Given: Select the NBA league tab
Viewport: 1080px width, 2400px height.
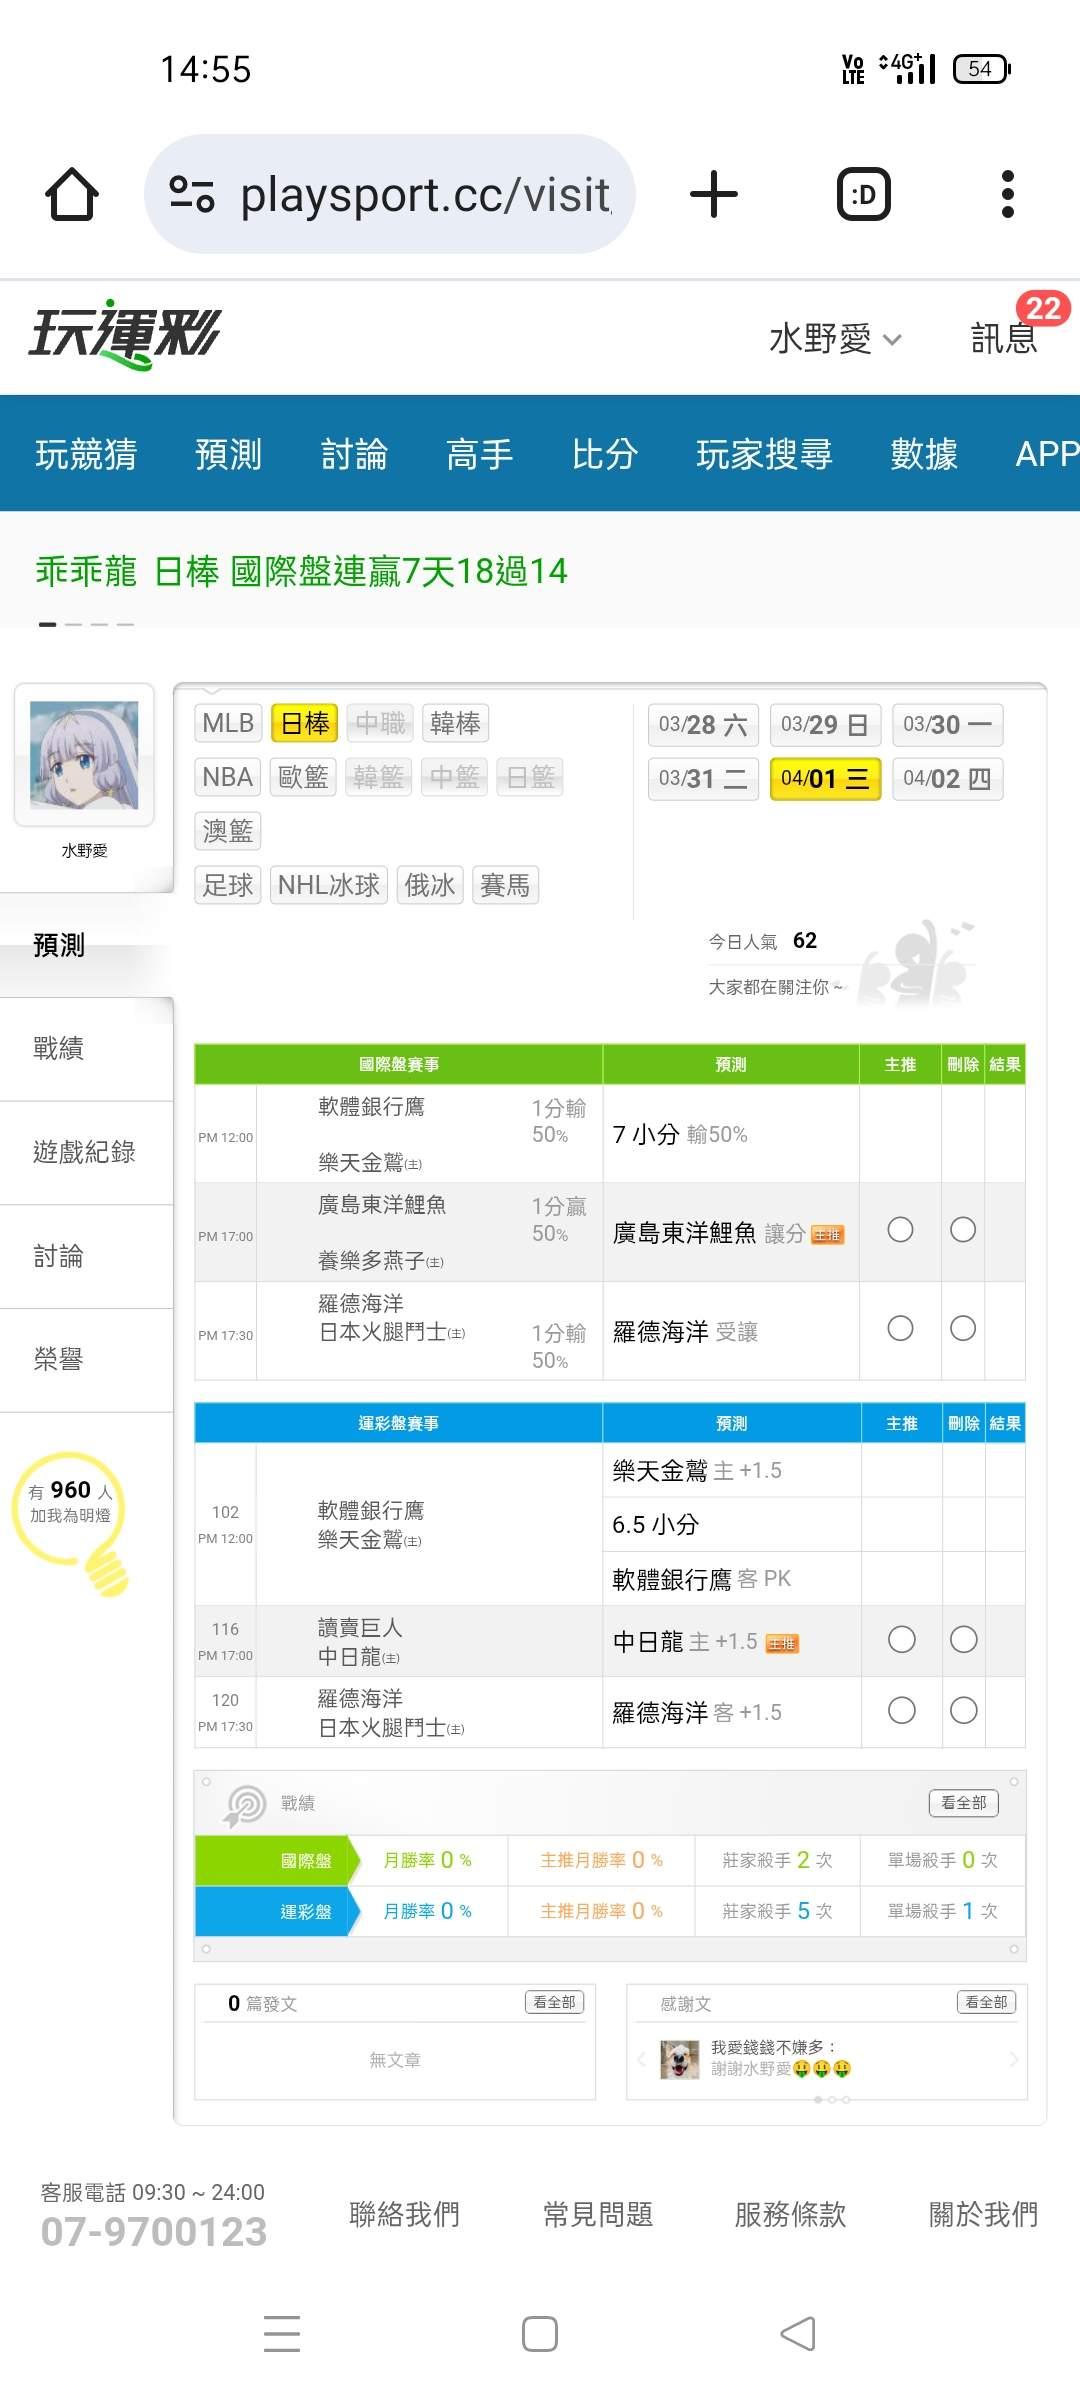Looking at the screenshot, I should click(x=227, y=777).
